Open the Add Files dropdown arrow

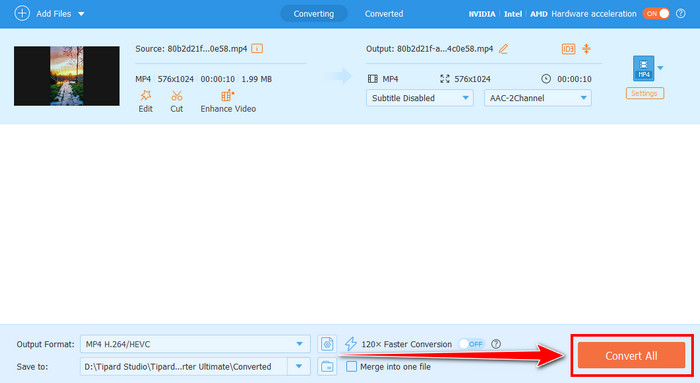tap(81, 14)
